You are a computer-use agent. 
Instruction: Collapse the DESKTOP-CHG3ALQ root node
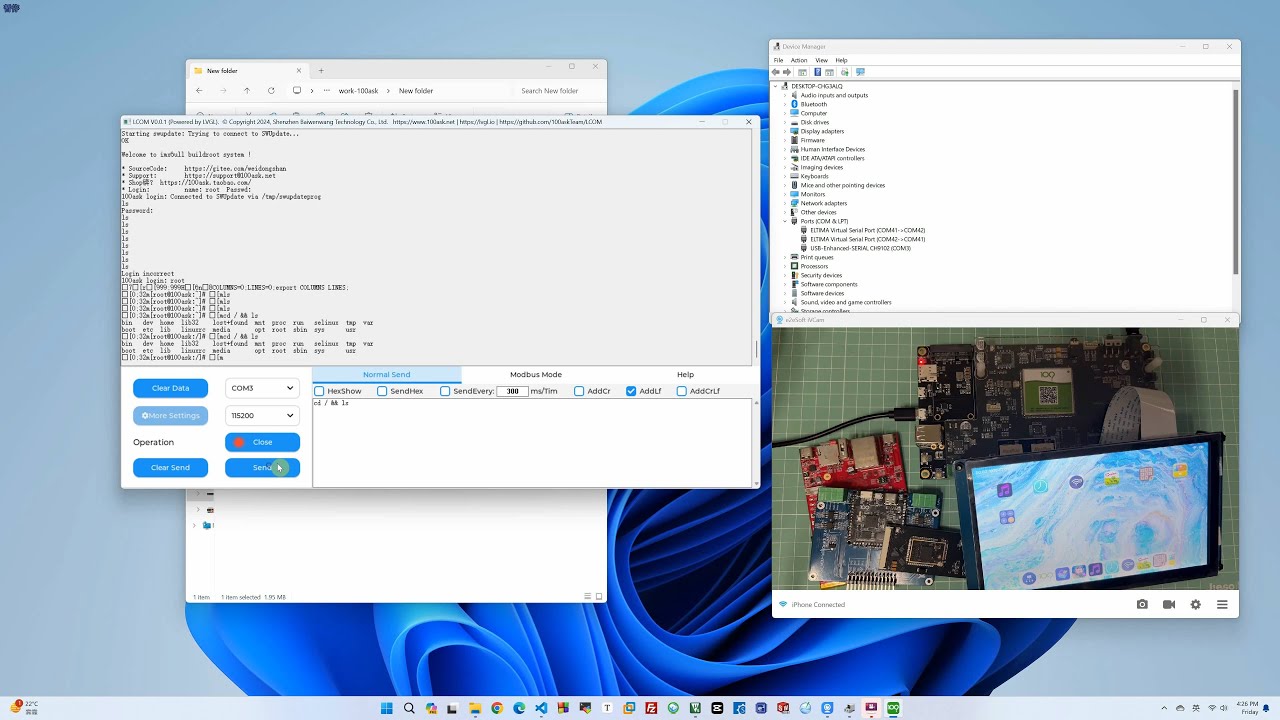pos(776,86)
